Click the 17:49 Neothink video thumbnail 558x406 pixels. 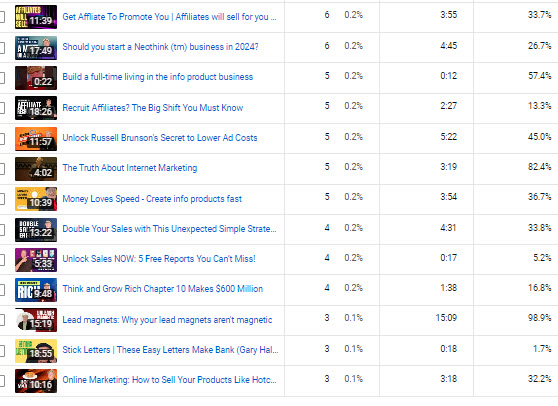36,48
